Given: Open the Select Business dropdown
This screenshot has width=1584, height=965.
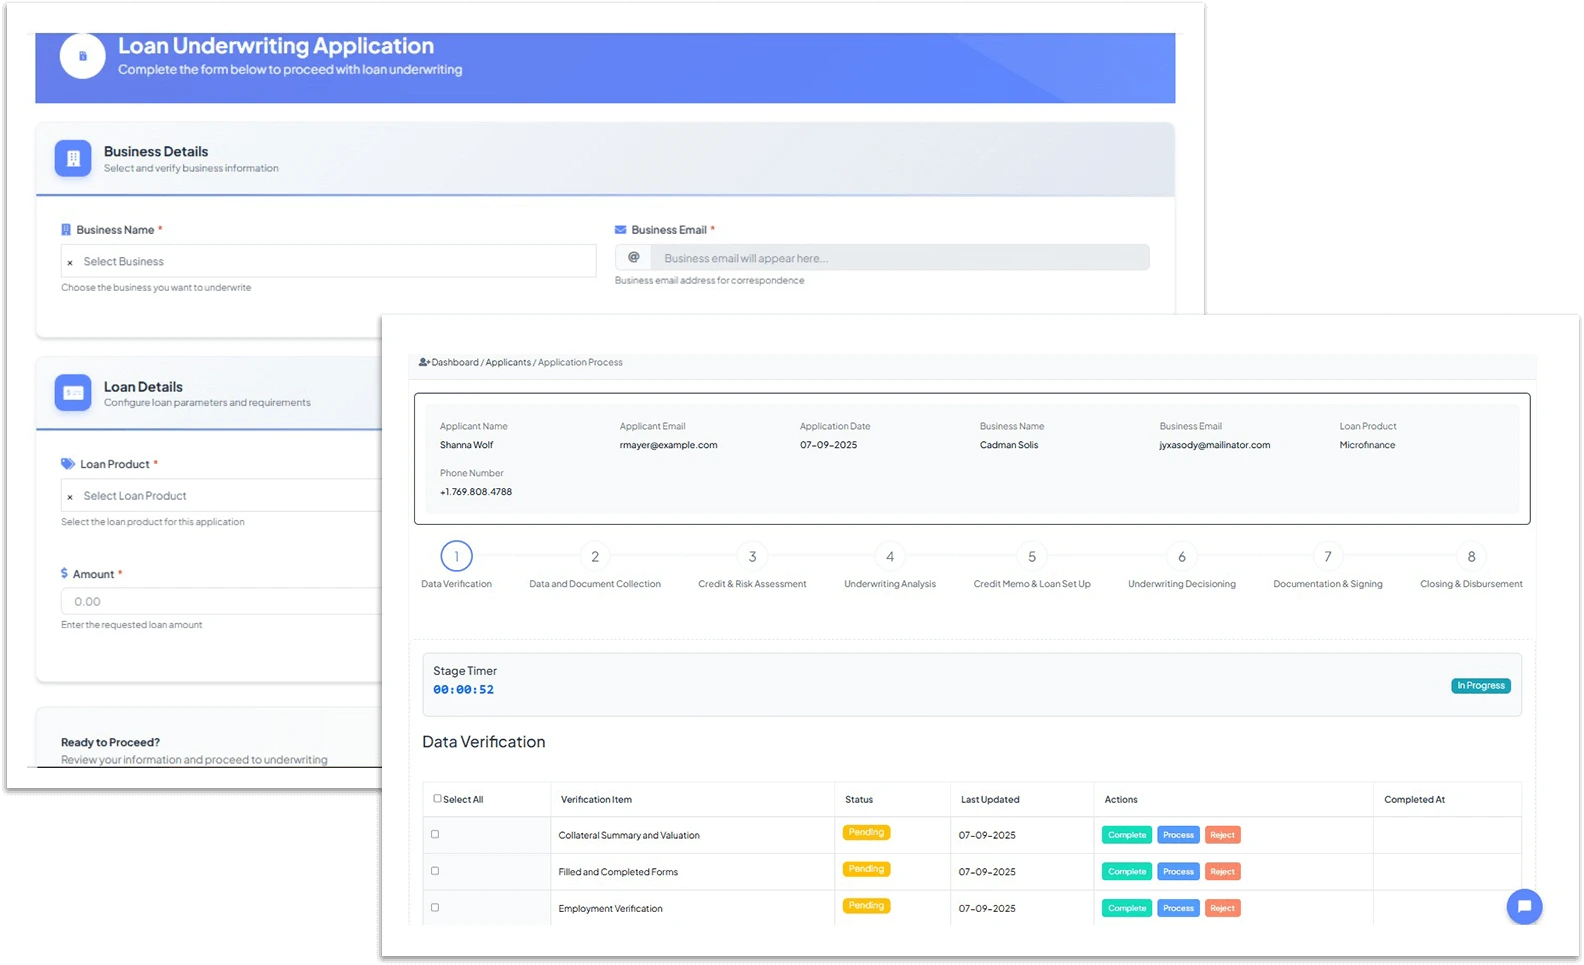Looking at the screenshot, I should (328, 261).
